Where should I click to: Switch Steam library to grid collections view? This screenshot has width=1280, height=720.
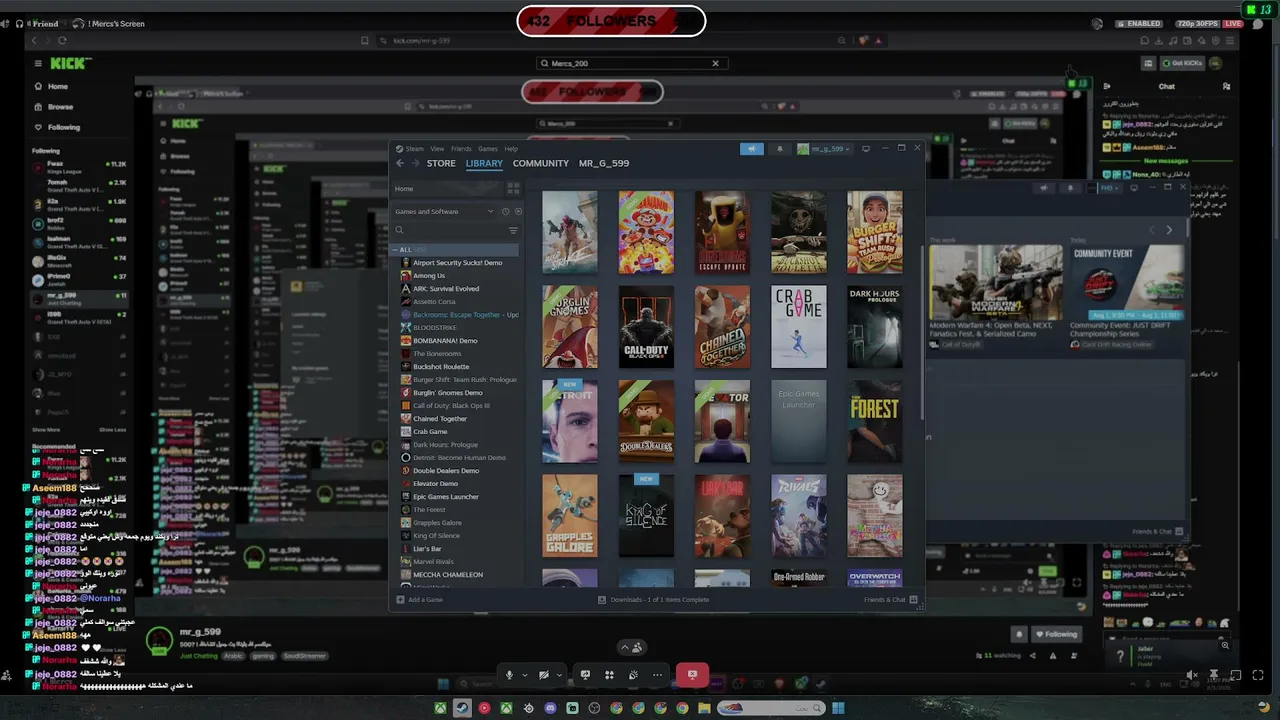(x=514, y=188)
